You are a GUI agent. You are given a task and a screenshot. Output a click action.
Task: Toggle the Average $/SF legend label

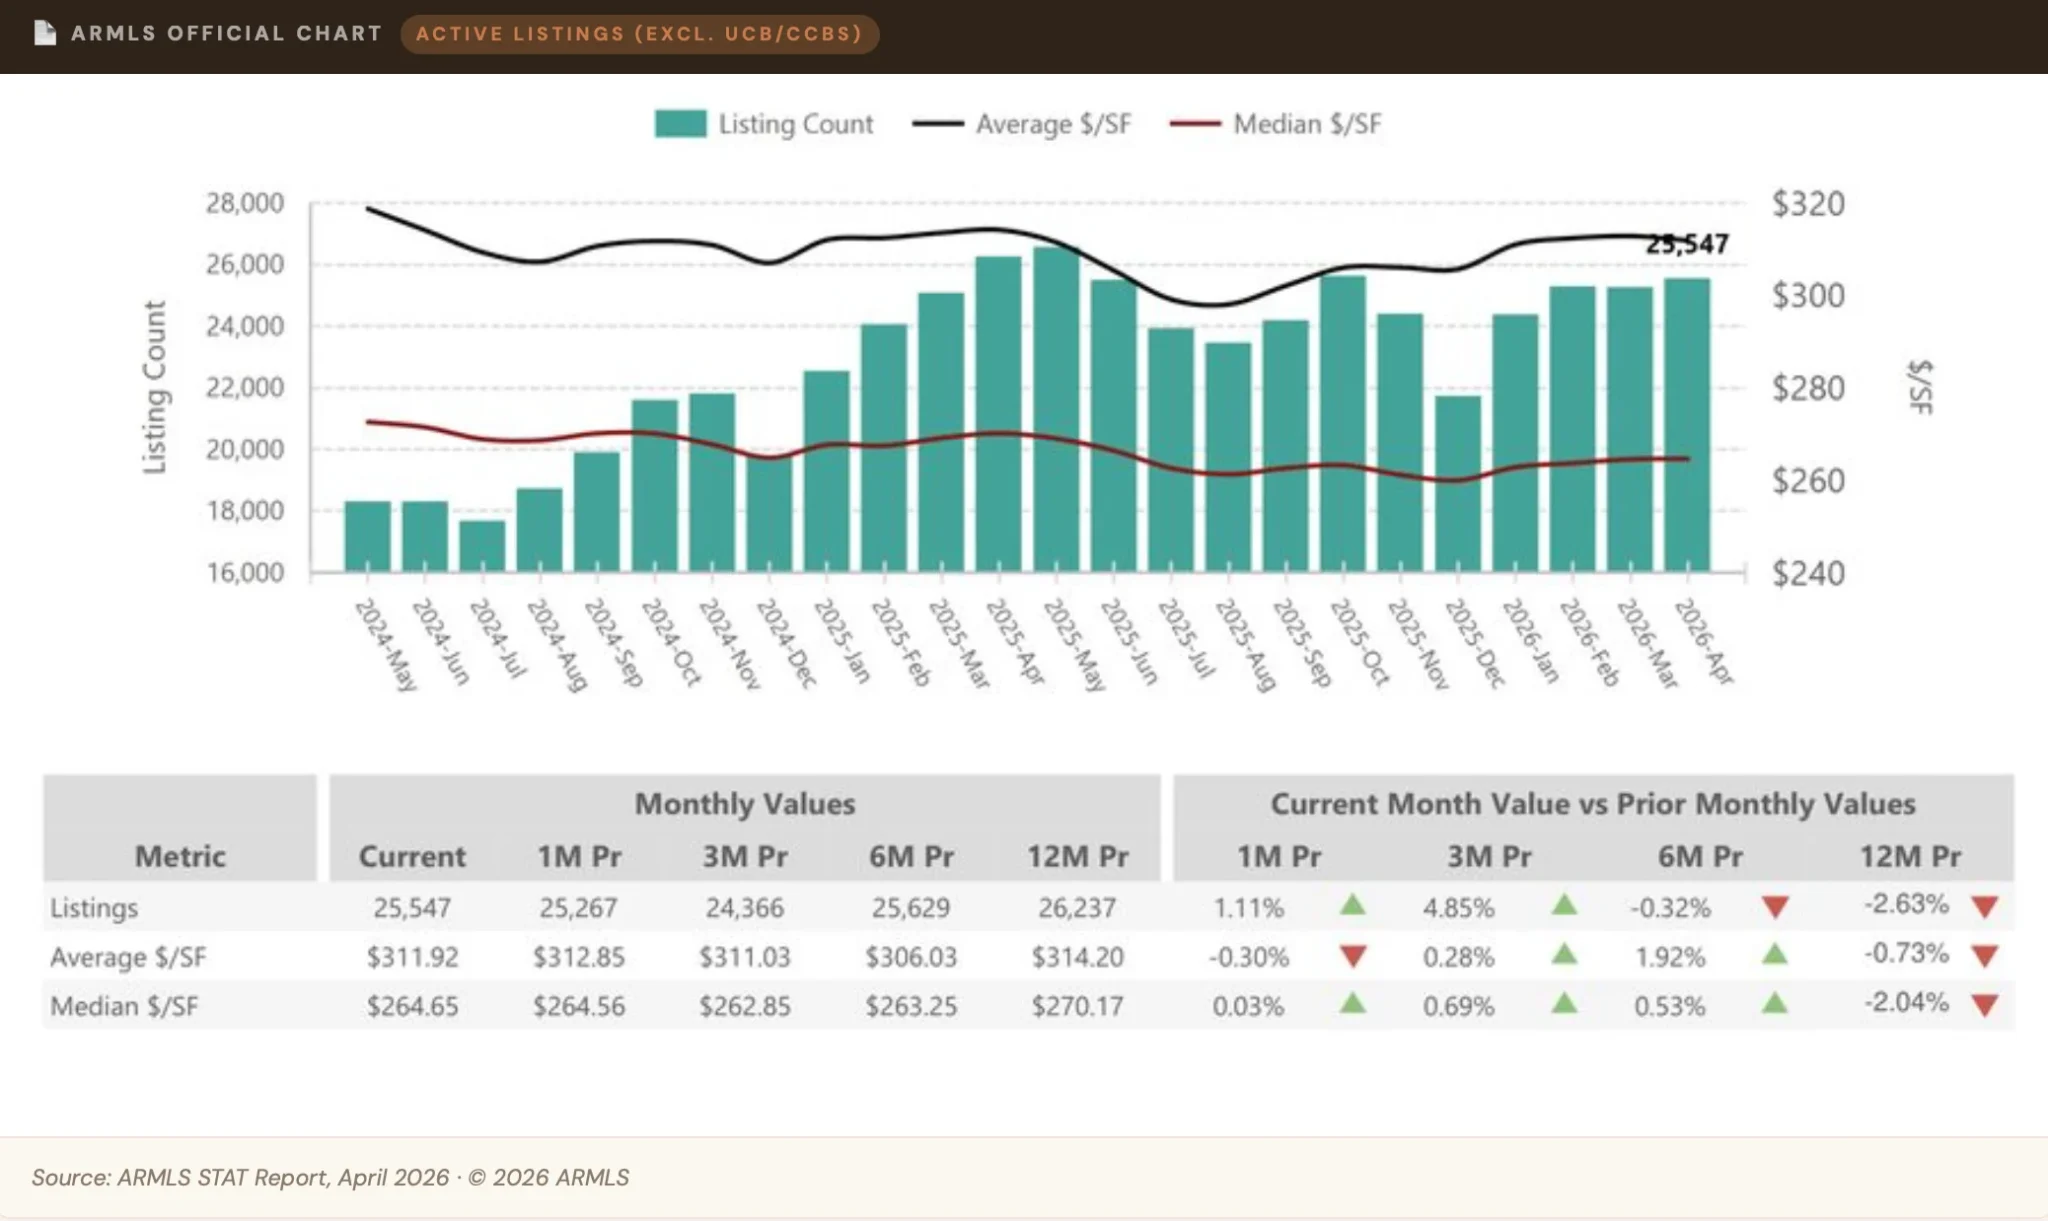(x=1054, y=124)
